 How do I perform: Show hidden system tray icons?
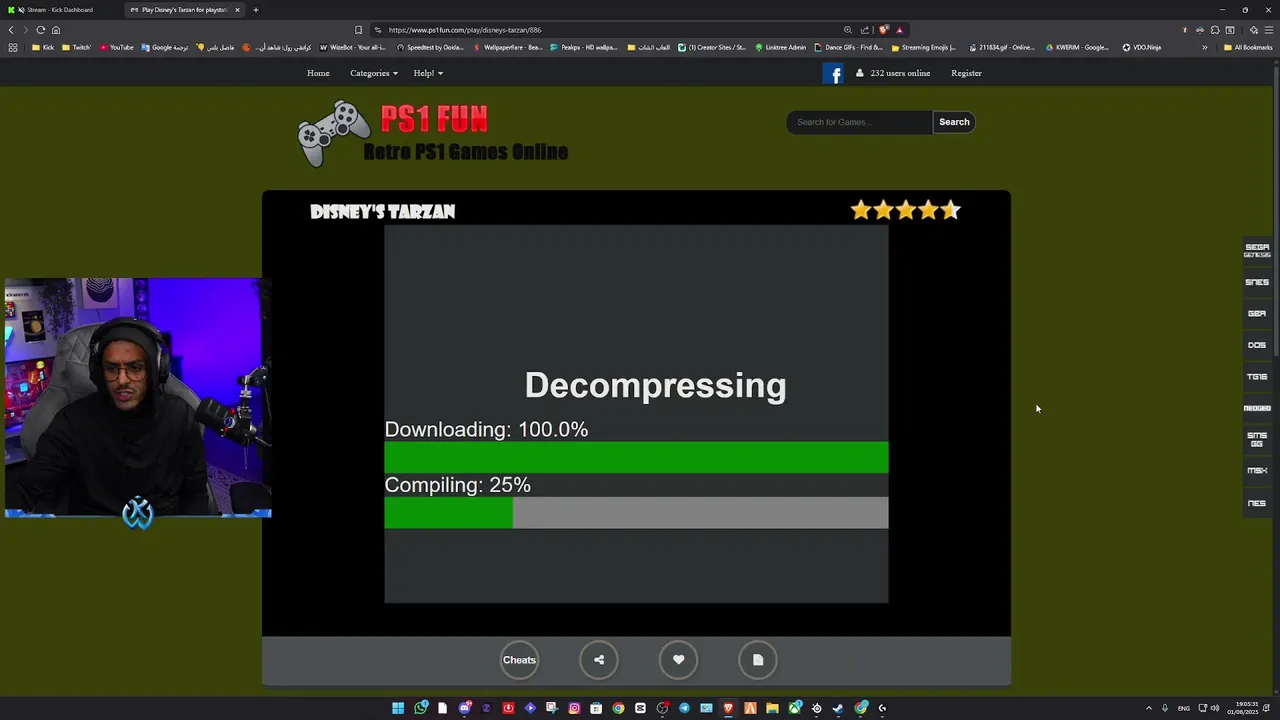pyautogui.click(x=1148, y=708)
